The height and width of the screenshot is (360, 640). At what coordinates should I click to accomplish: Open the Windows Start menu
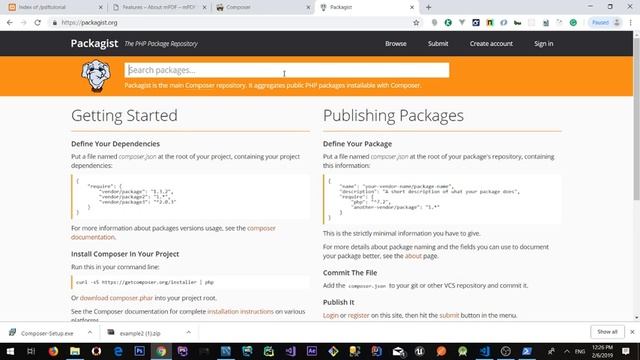(x=10, y=351)
